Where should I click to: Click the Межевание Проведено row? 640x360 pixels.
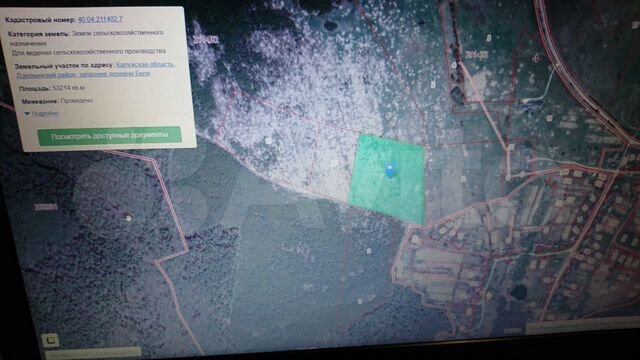[58, 101]
